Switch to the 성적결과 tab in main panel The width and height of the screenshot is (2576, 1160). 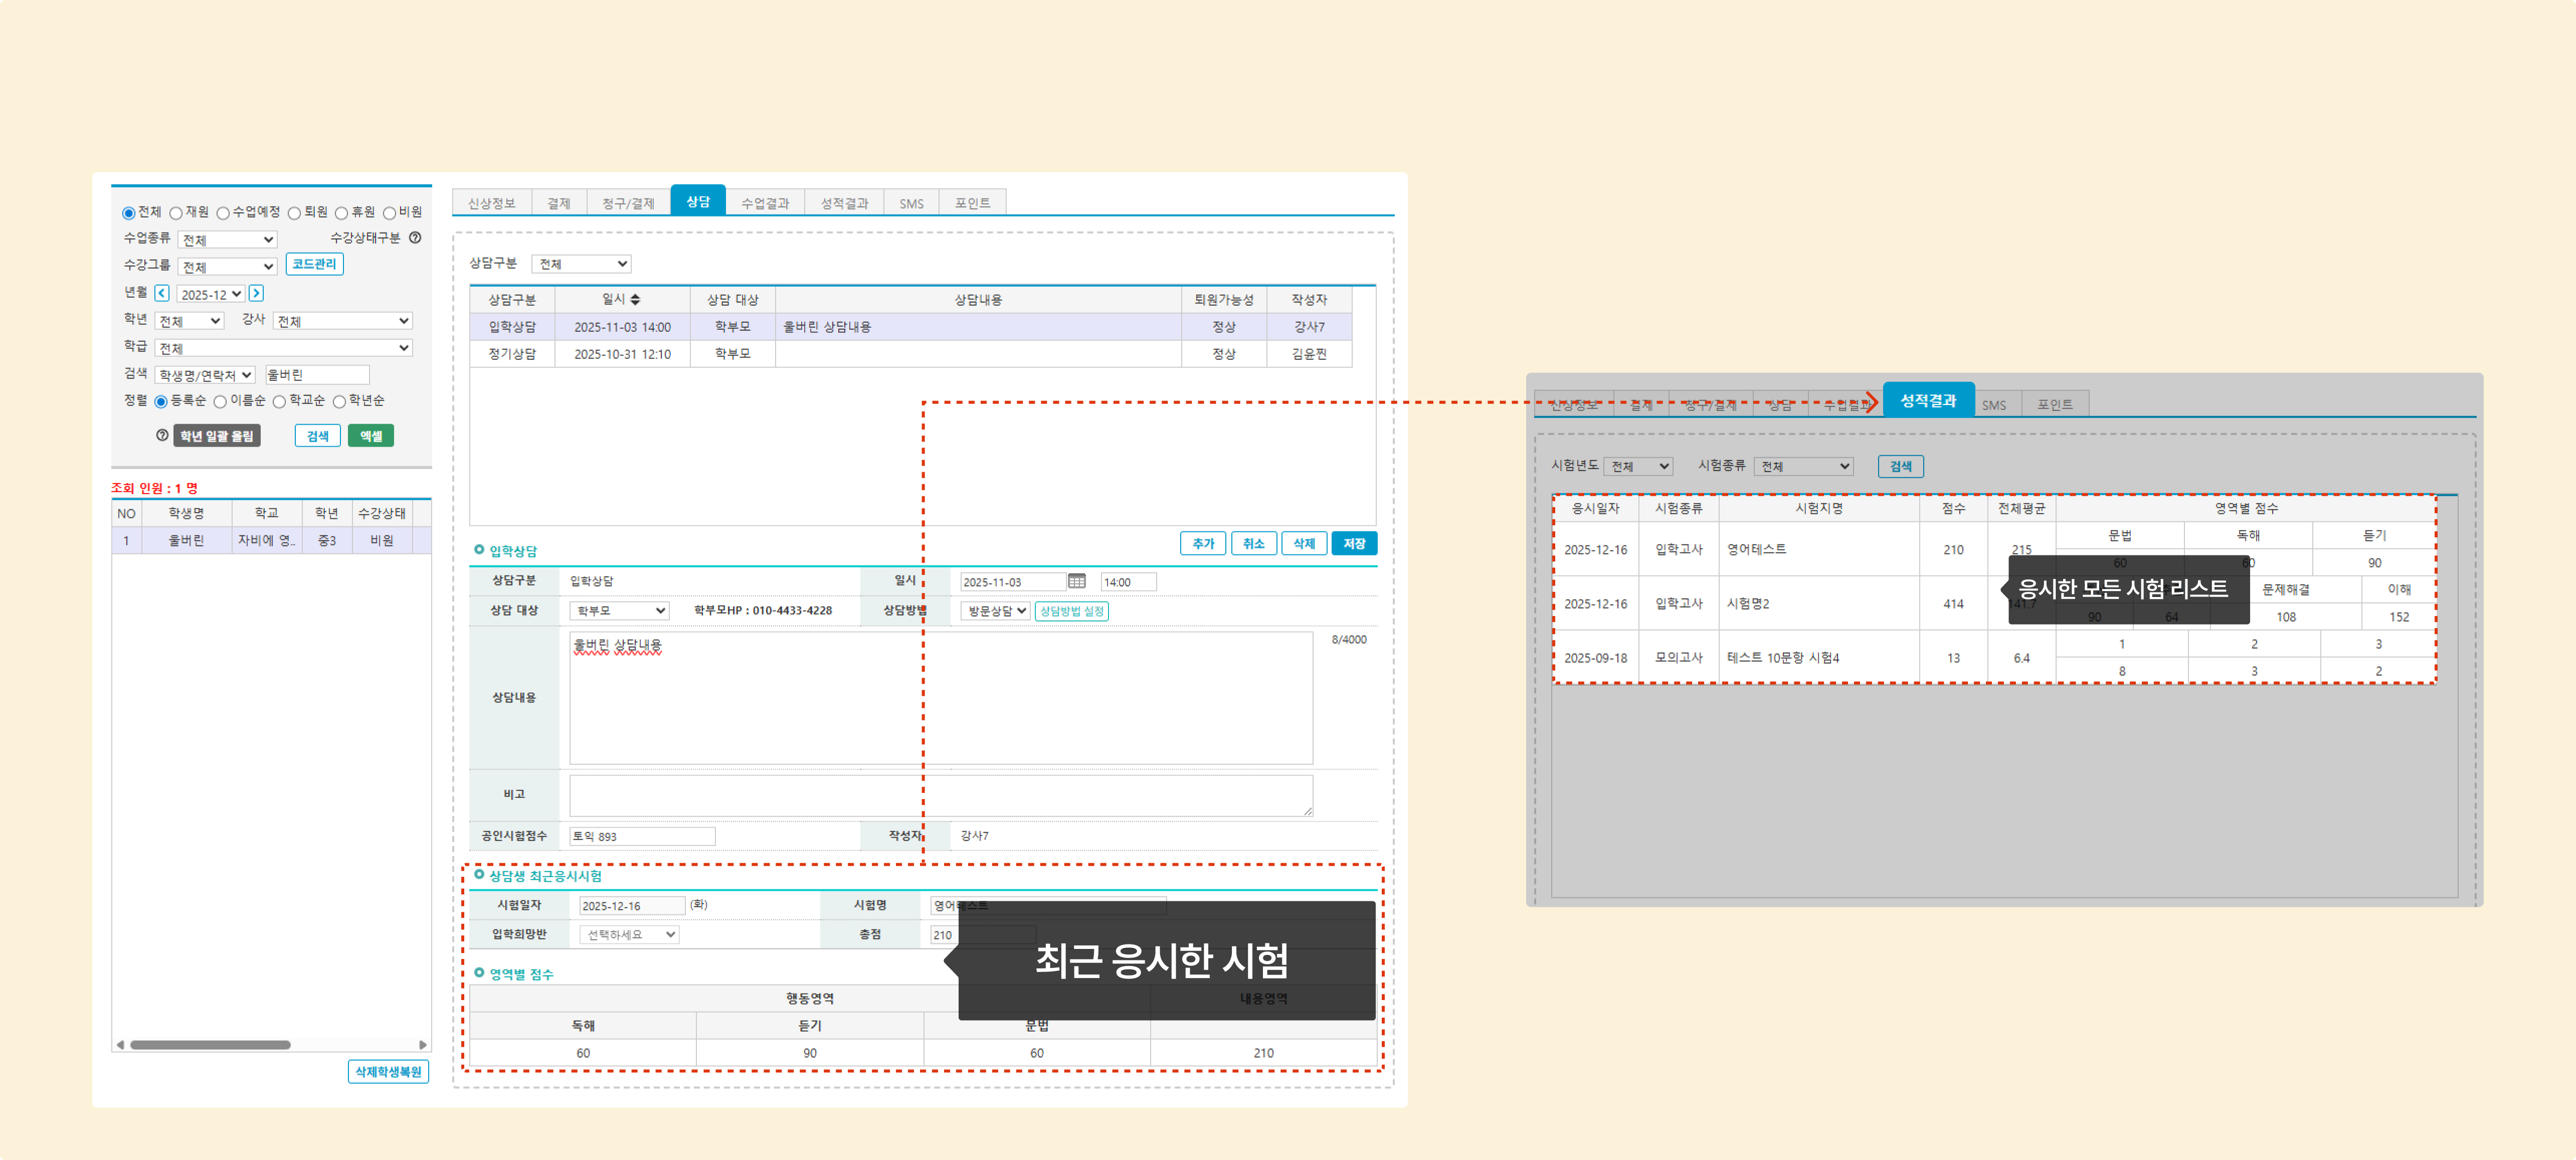[845, 203]
